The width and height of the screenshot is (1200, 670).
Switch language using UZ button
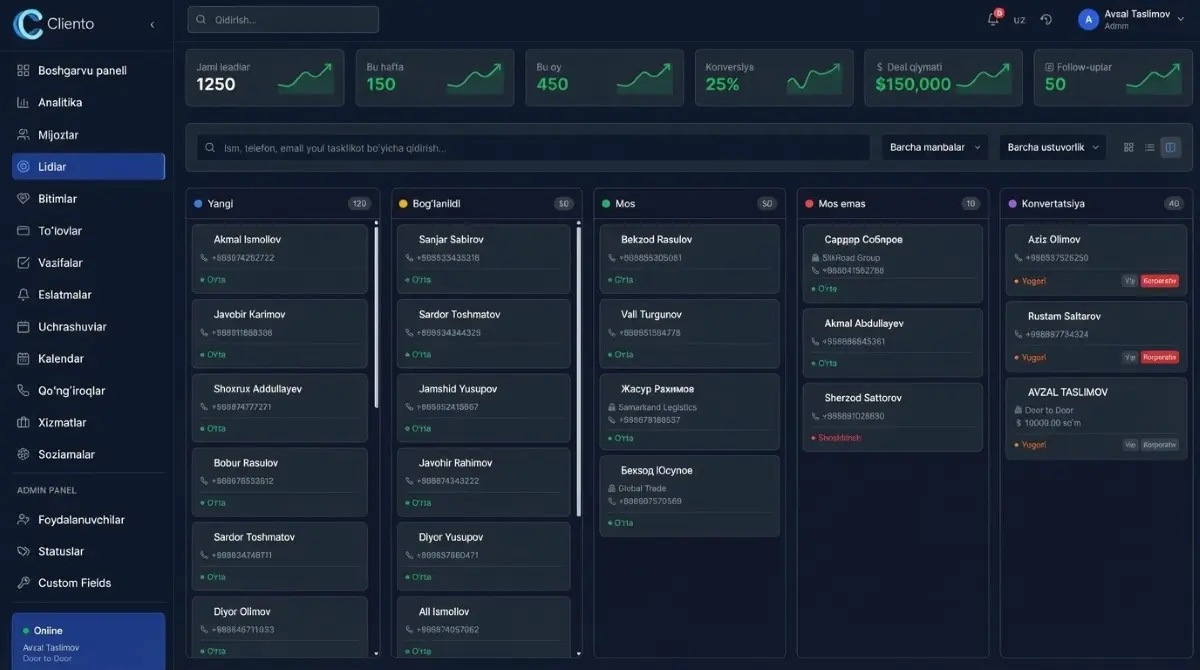point(1019,19)
